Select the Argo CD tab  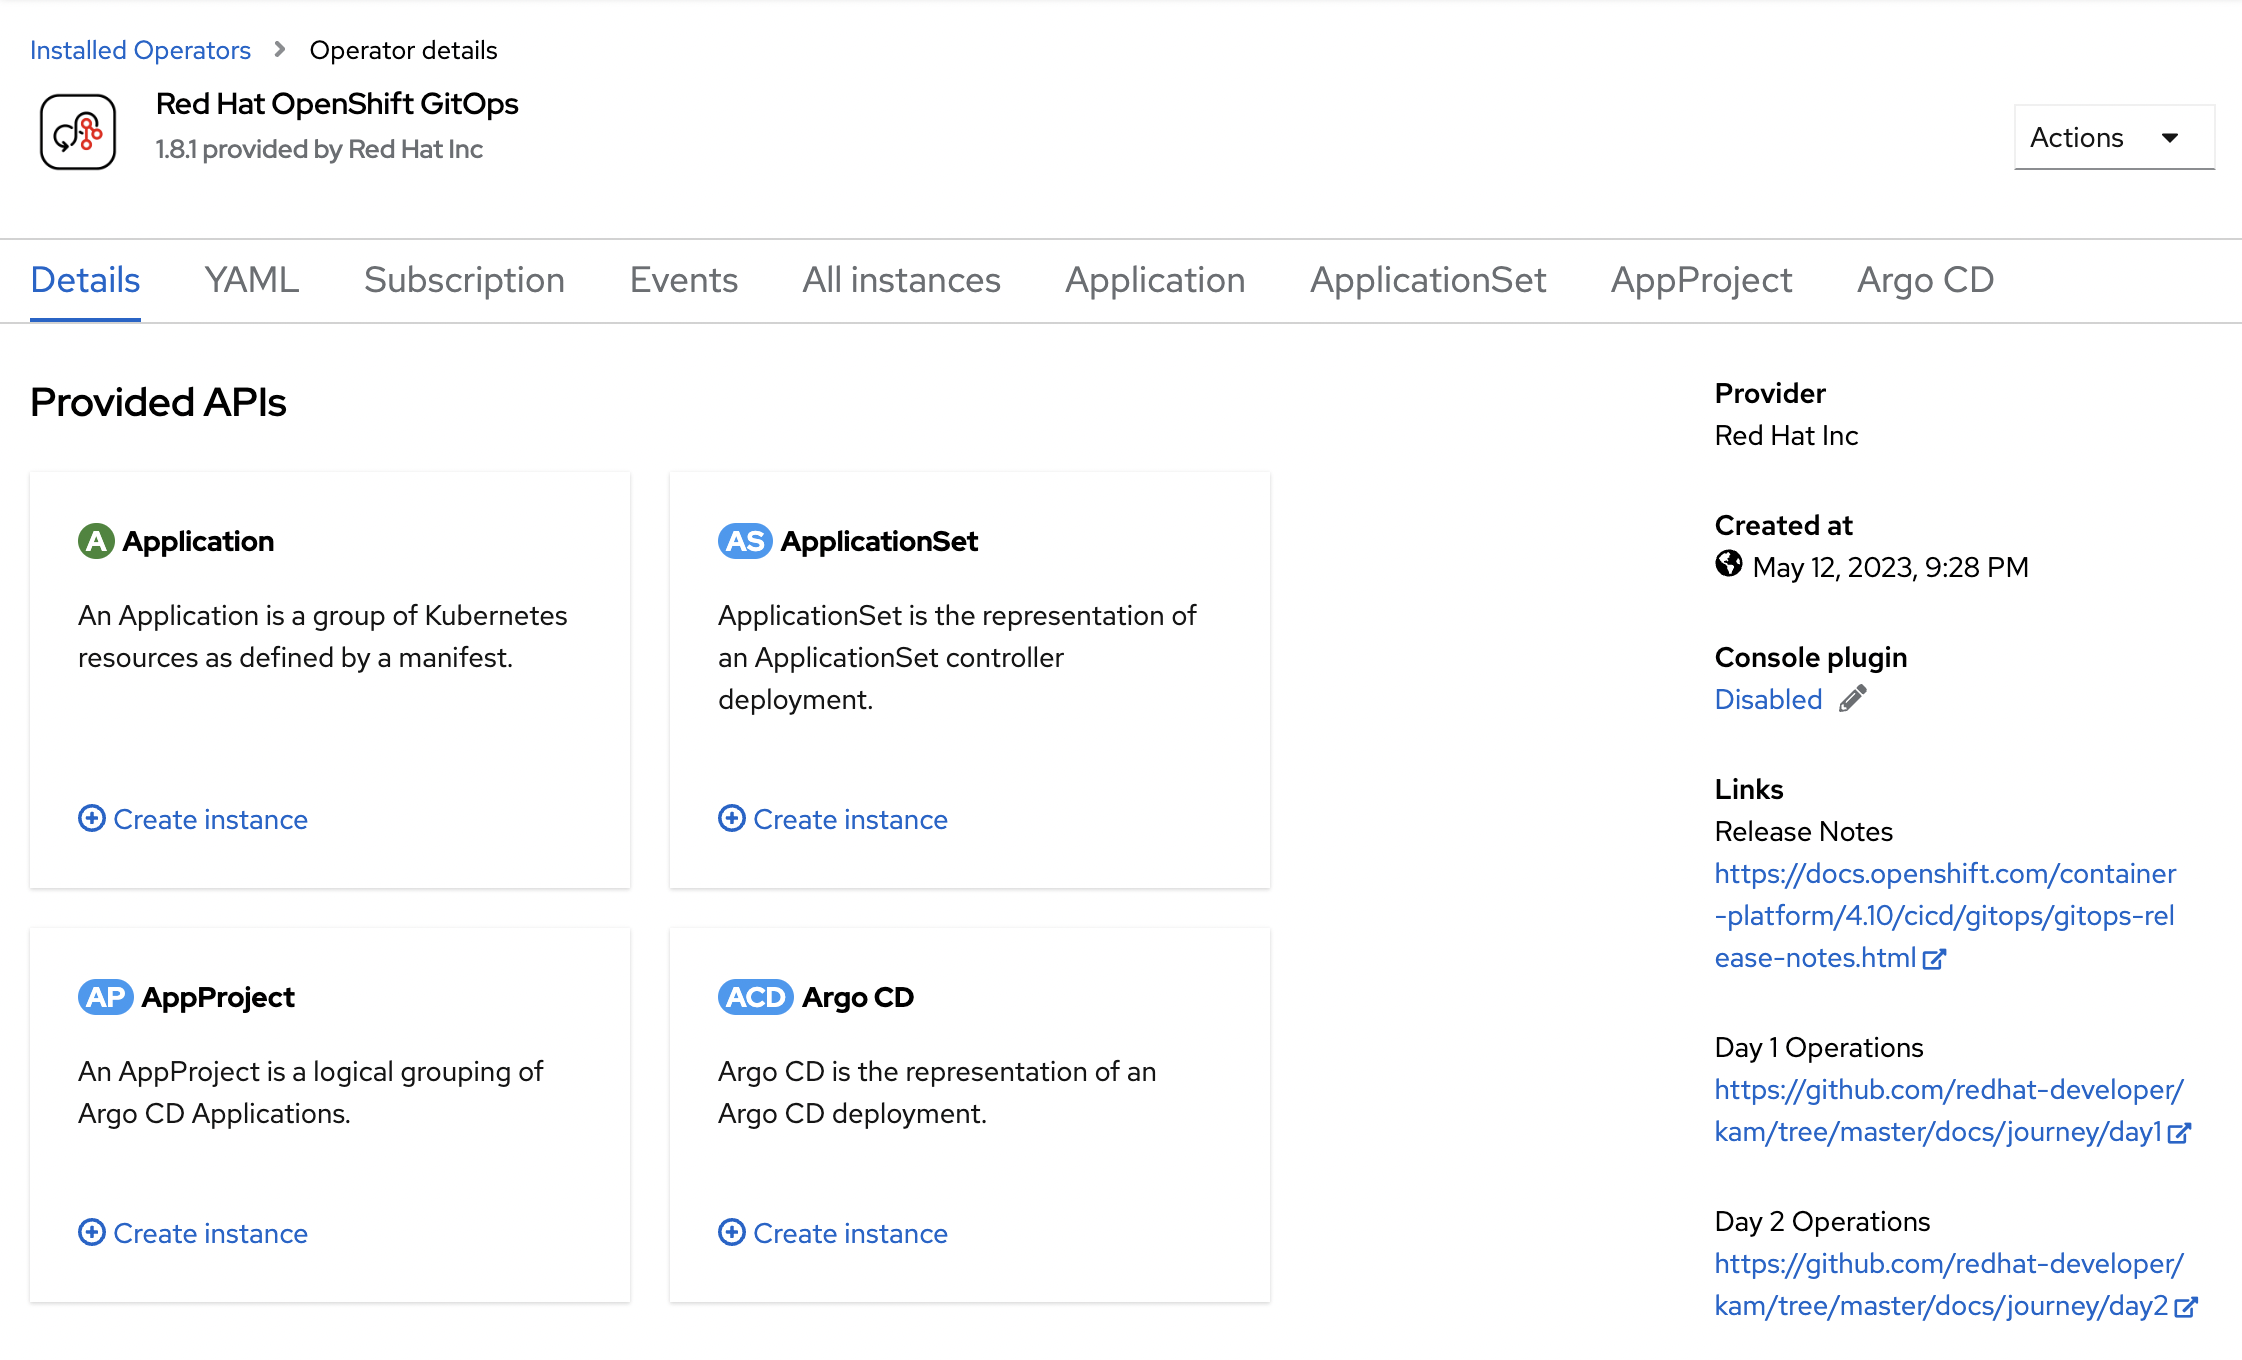point(1925,280)
